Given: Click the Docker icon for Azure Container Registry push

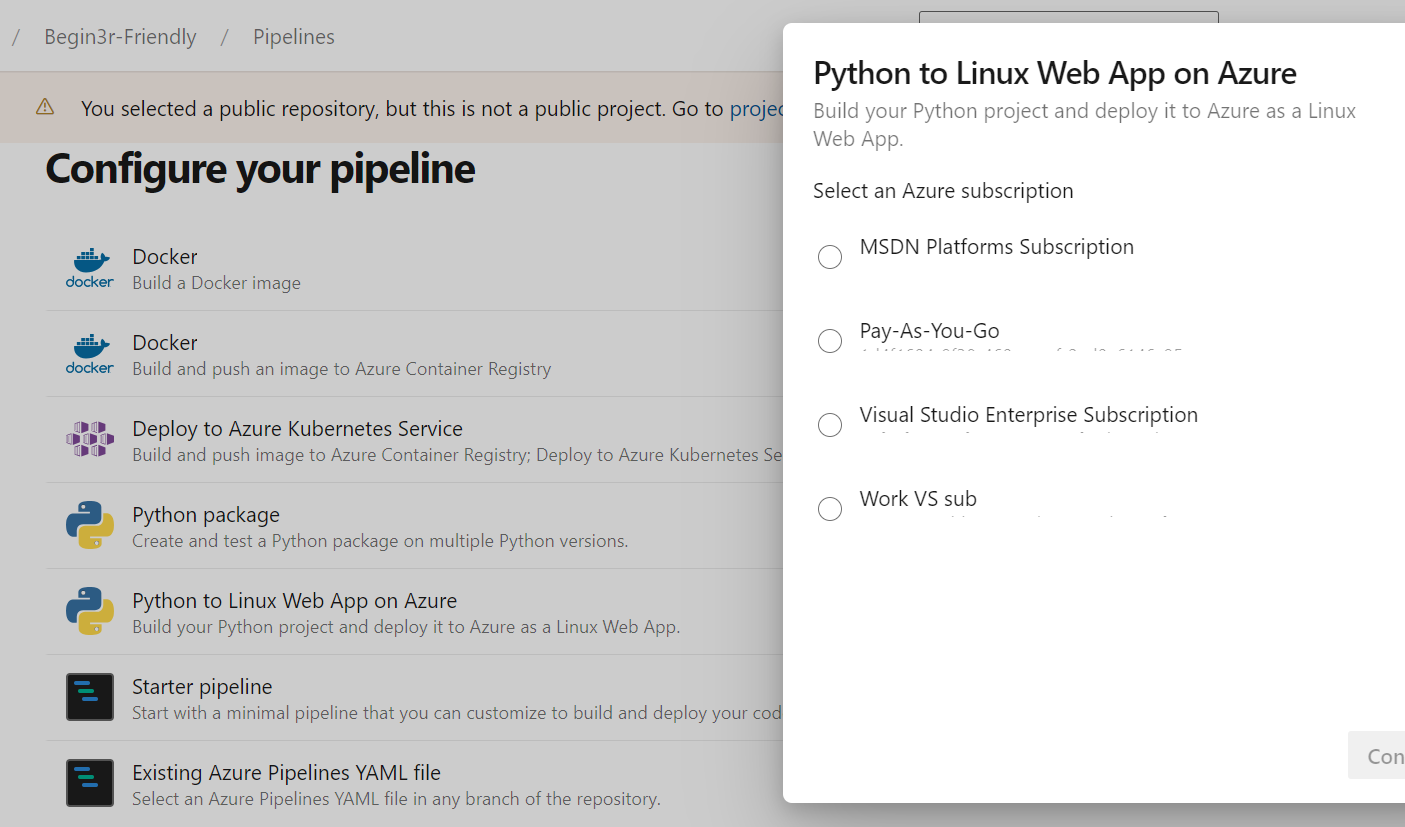Looking at the screenshot, I should coord(90,354).
